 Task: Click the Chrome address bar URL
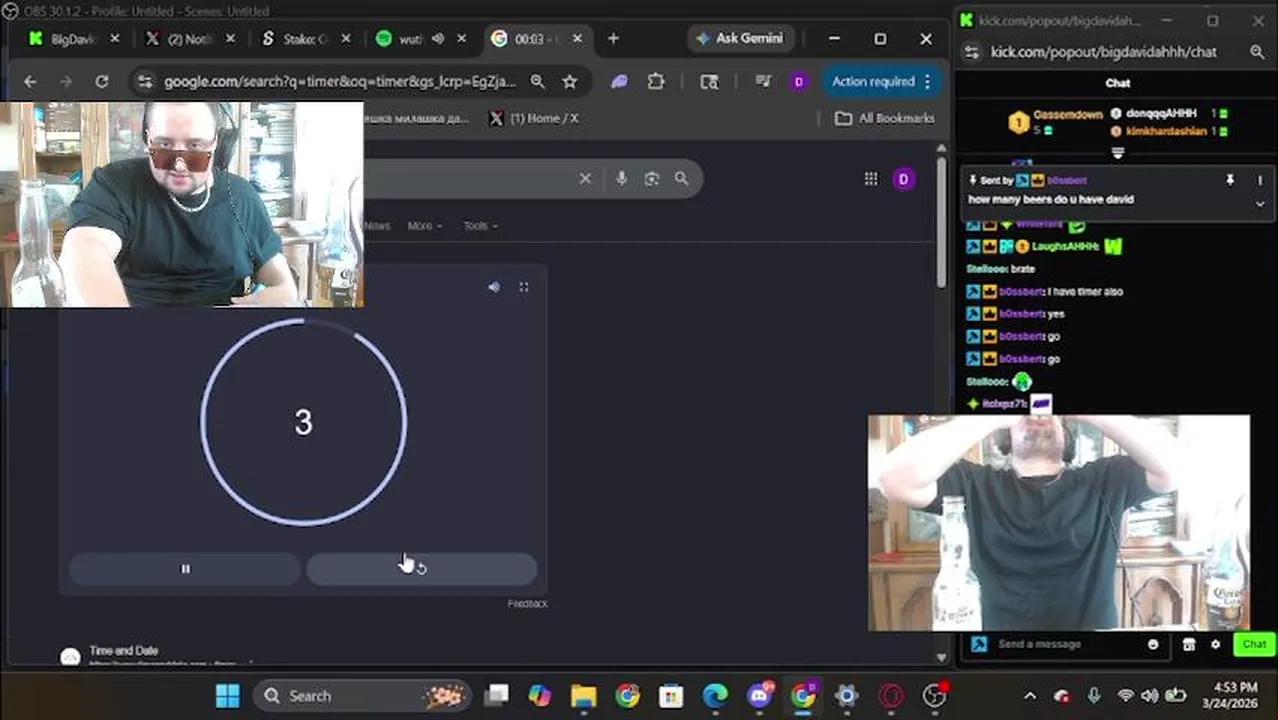pyautogui.click(x=340, y=82)
